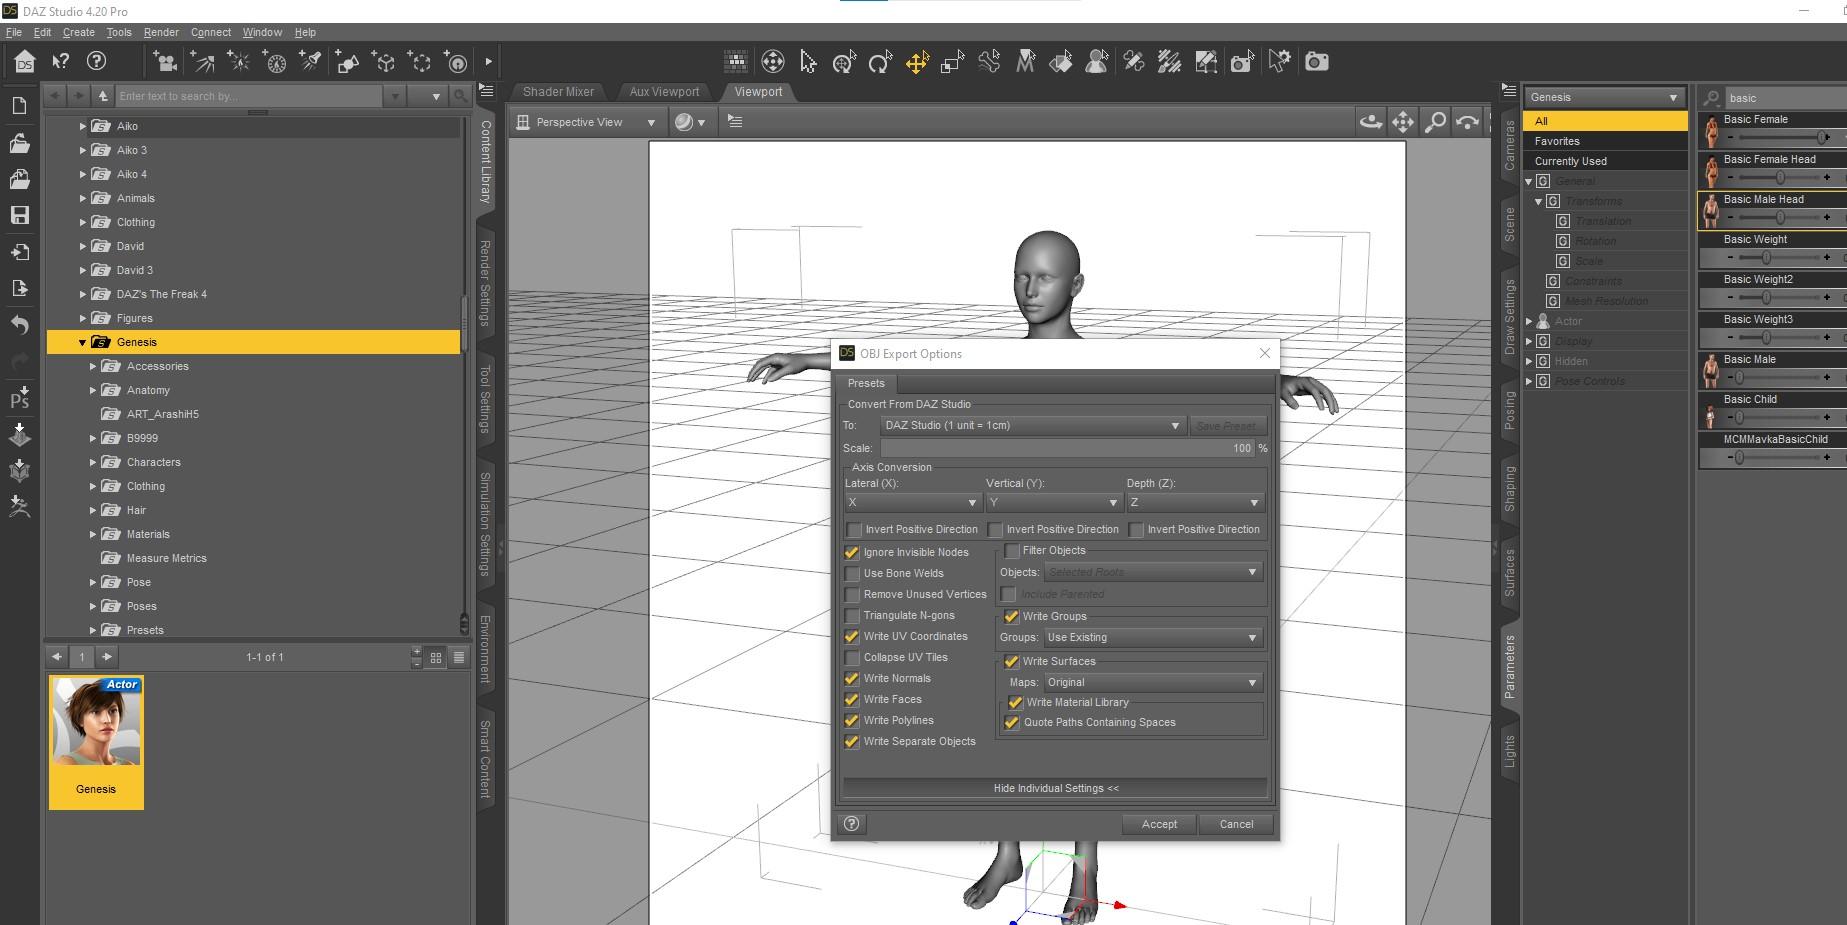Open the Perspective View dropdown
Screen dimensions: 1847x925
(x=587, y=122)
